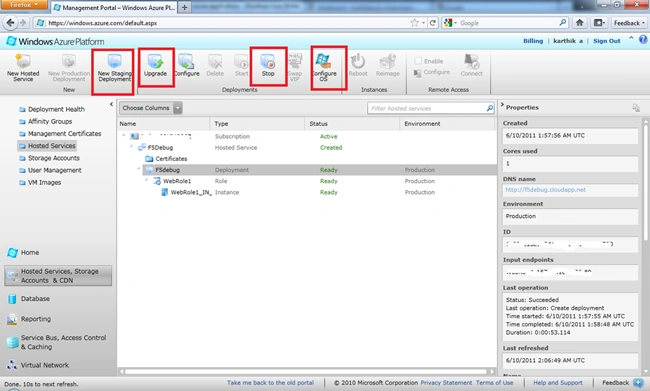
Task: Reload the page in Firefox
Action: pos(432,23)
